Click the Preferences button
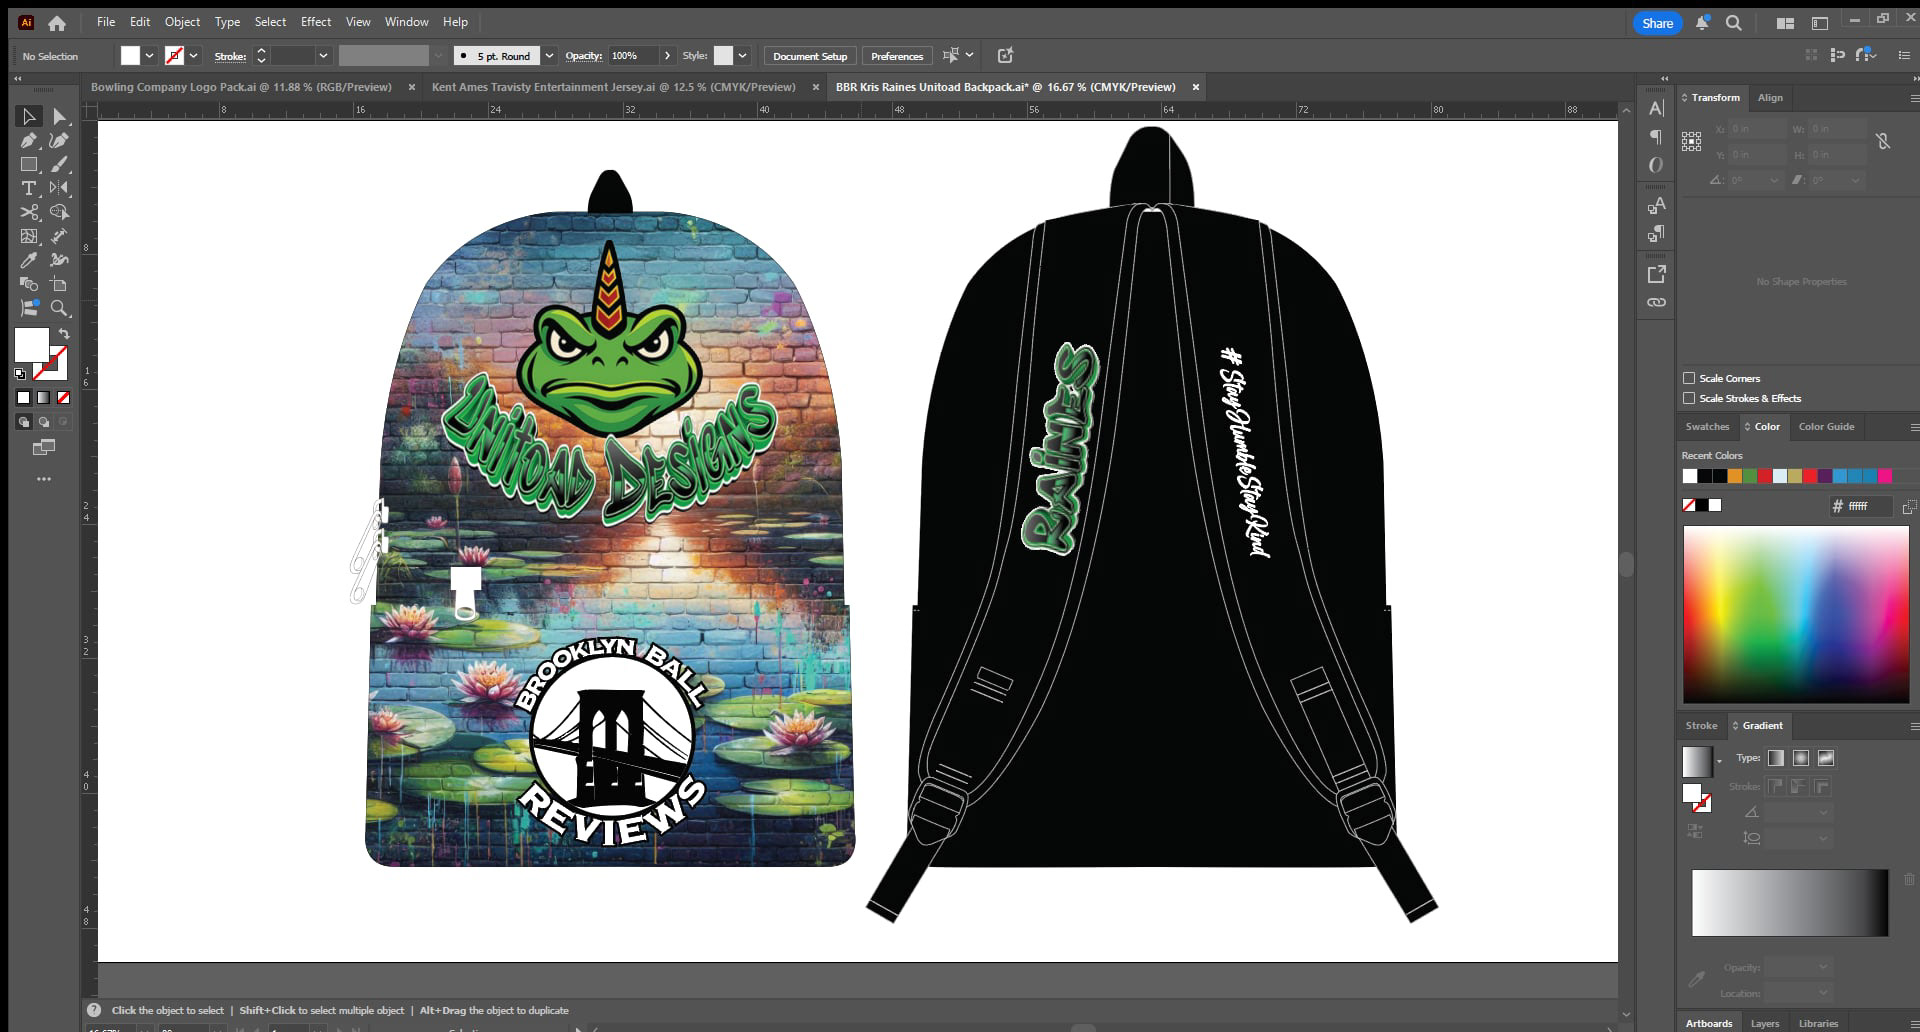 point(896,56)
